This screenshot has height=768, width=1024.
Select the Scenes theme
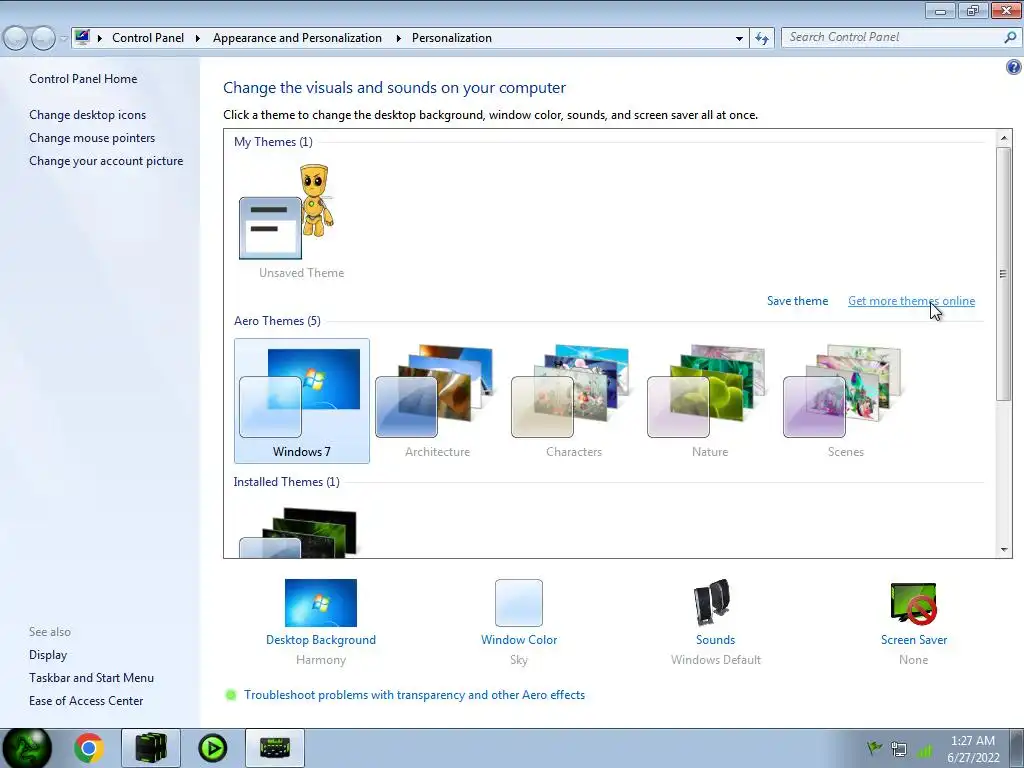point(845,401)
